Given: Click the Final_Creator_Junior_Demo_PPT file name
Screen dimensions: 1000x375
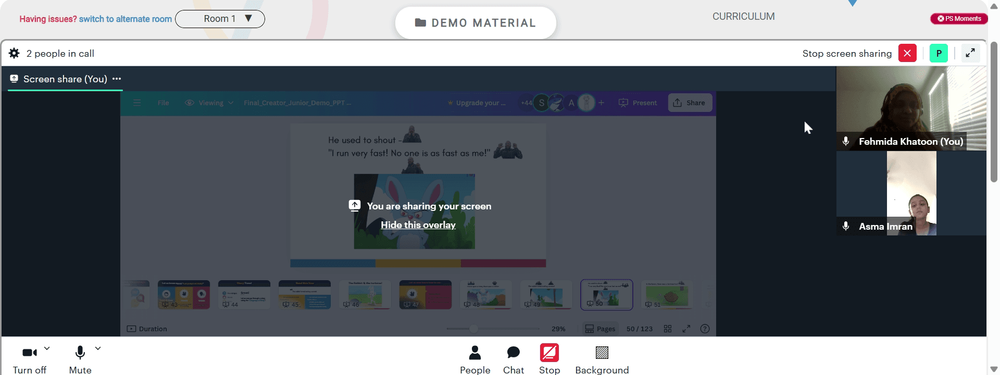Looking at the screenshot, I should pos(297,103).
